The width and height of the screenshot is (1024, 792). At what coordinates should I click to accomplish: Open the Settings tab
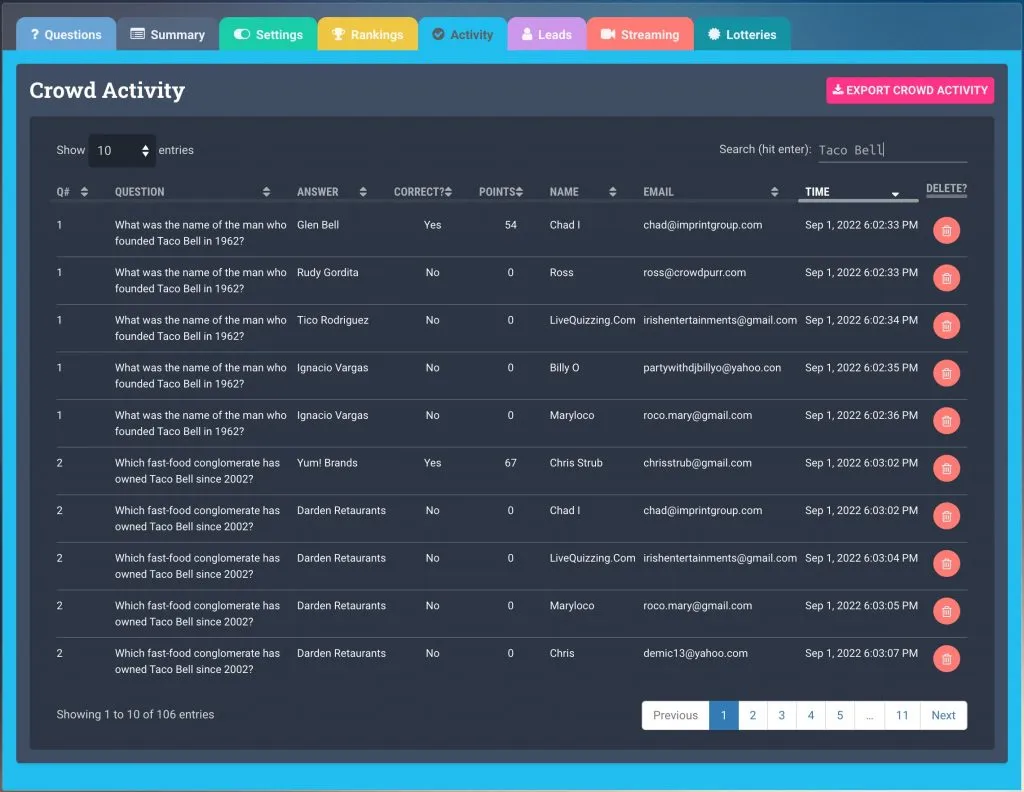point(268,35)
